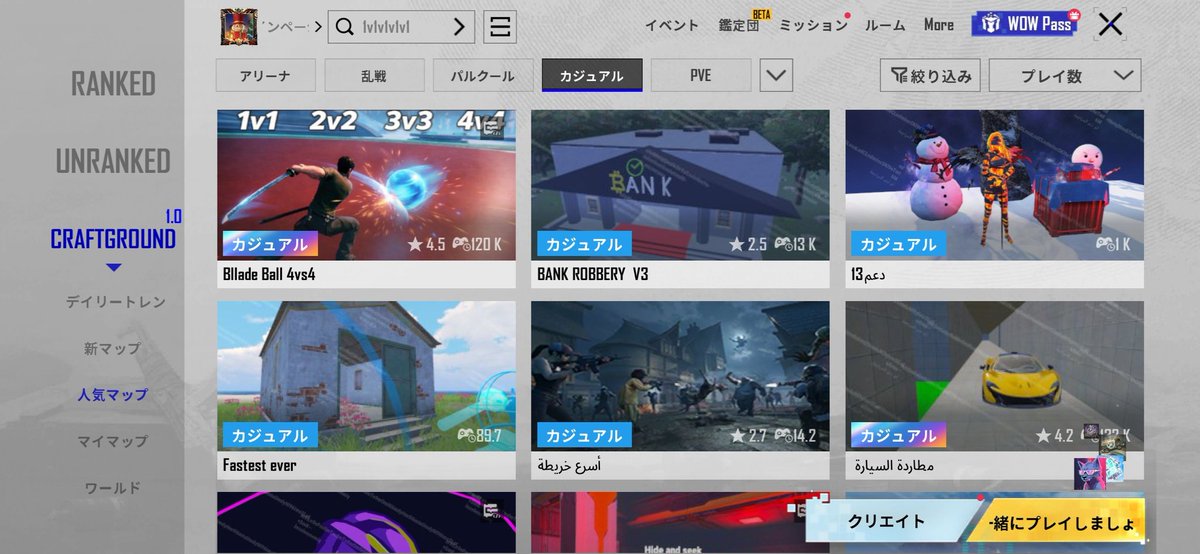The image size is (1200, 554).
Task: Select CRAFTGROUND mode
Action: click(113, 239)
